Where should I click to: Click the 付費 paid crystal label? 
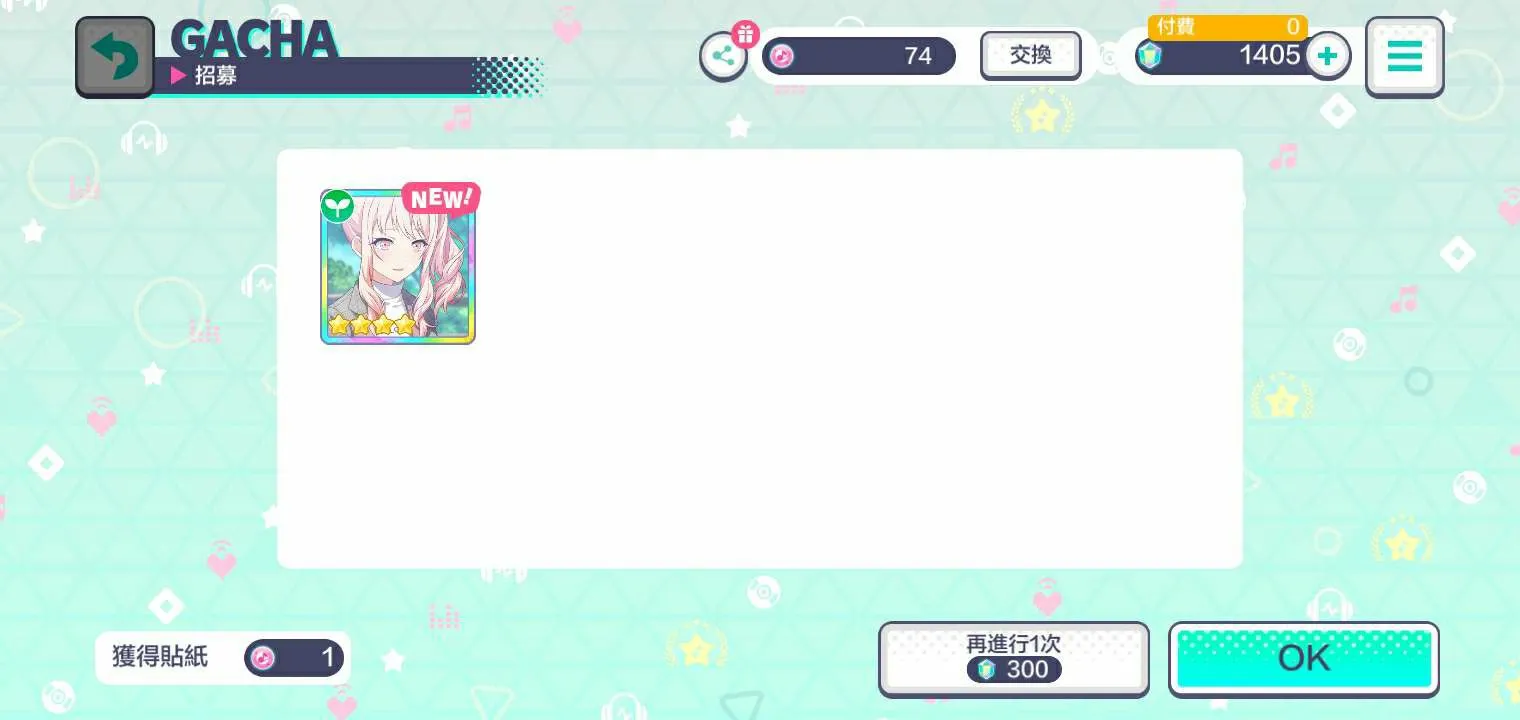1176,27
